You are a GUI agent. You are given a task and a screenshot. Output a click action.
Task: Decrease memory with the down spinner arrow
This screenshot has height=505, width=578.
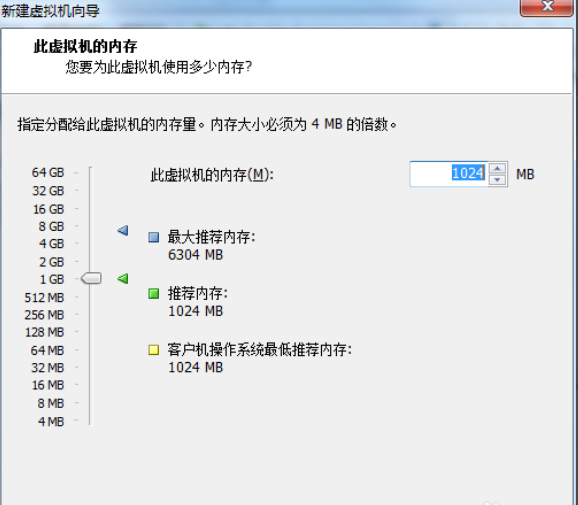coord(498,180)
